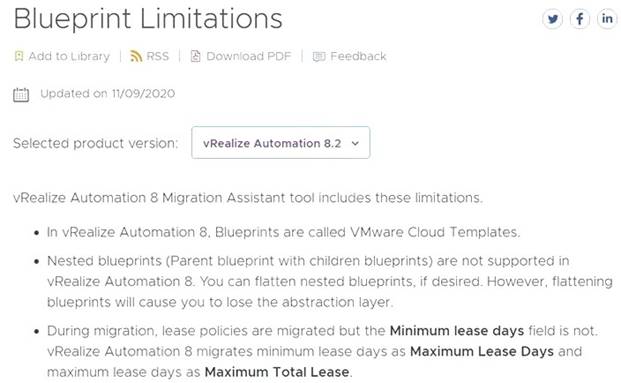Click the Updated on 11/09/2020 text
This screenshot has height=383, width=621.
[x=107, y=94]
